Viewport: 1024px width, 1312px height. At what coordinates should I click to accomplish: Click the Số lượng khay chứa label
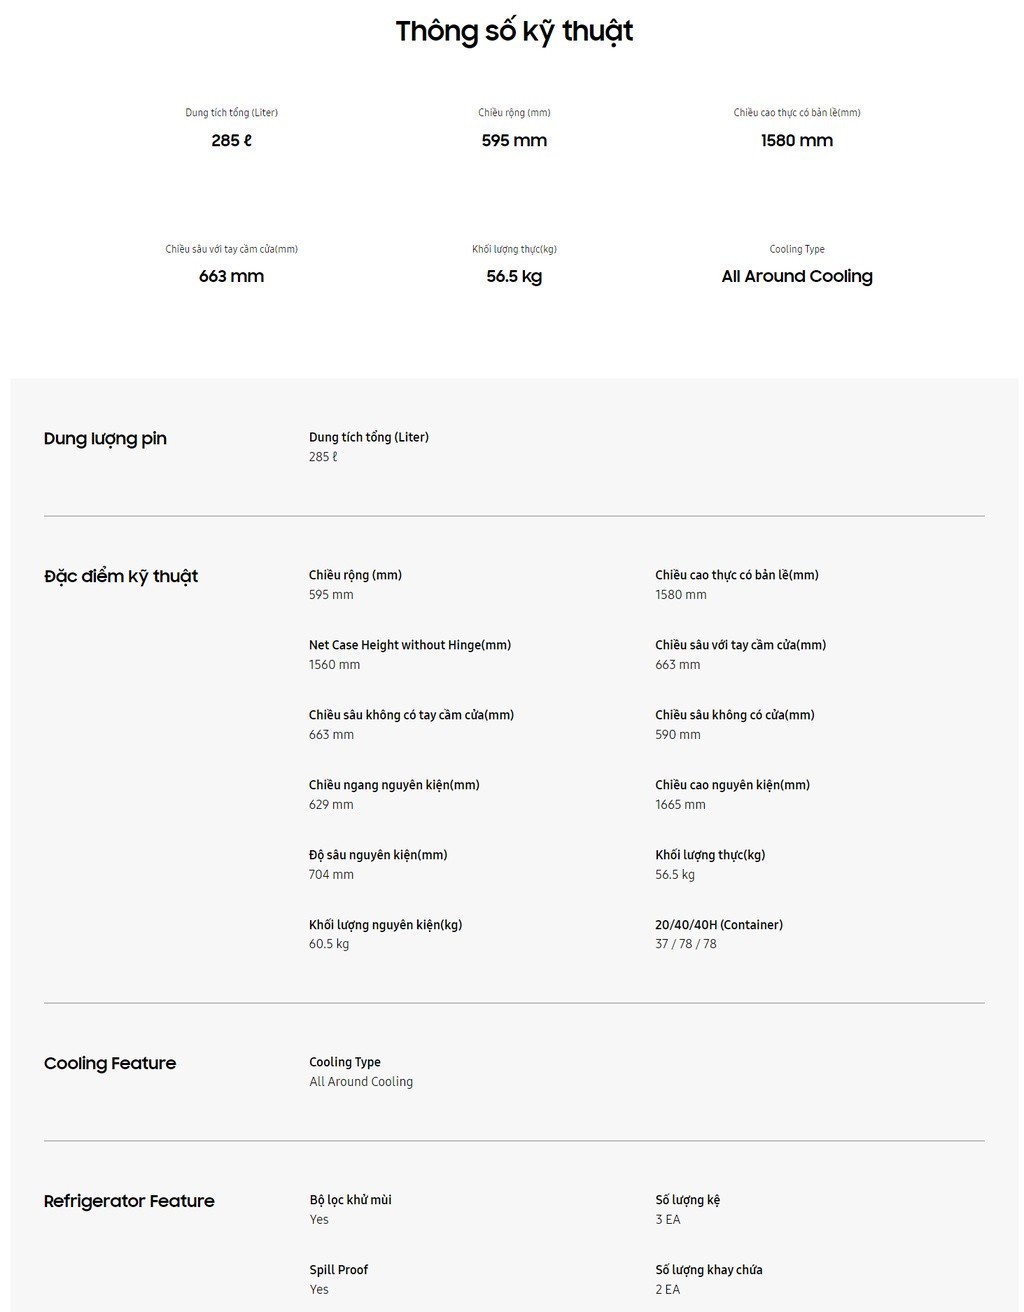point(709,1271)
